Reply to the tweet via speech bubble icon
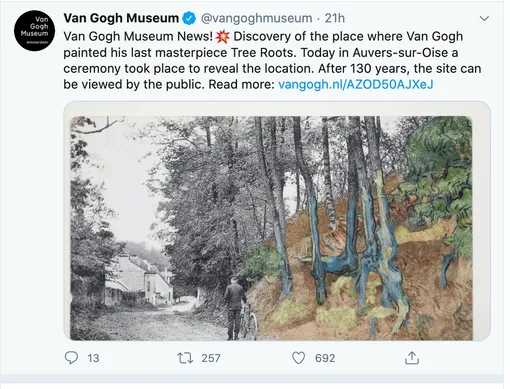 (x=71, y=358)
